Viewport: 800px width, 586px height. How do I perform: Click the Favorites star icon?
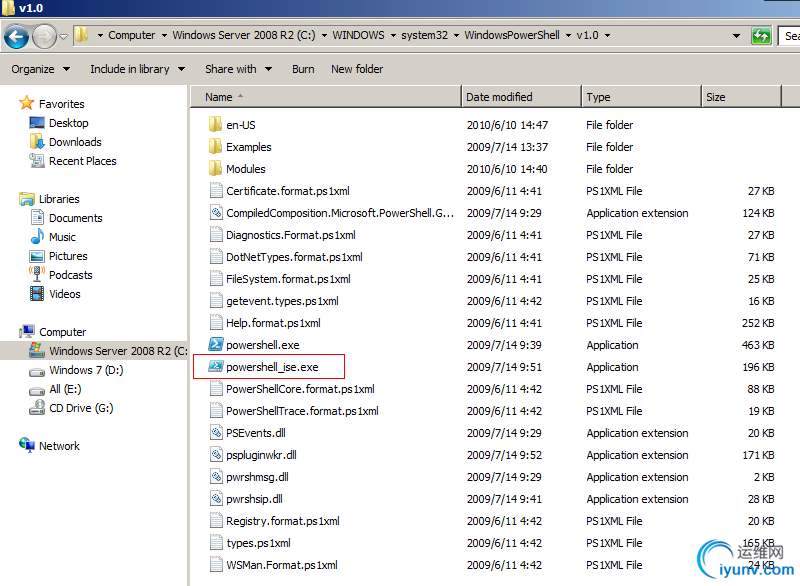pos(27,103)
